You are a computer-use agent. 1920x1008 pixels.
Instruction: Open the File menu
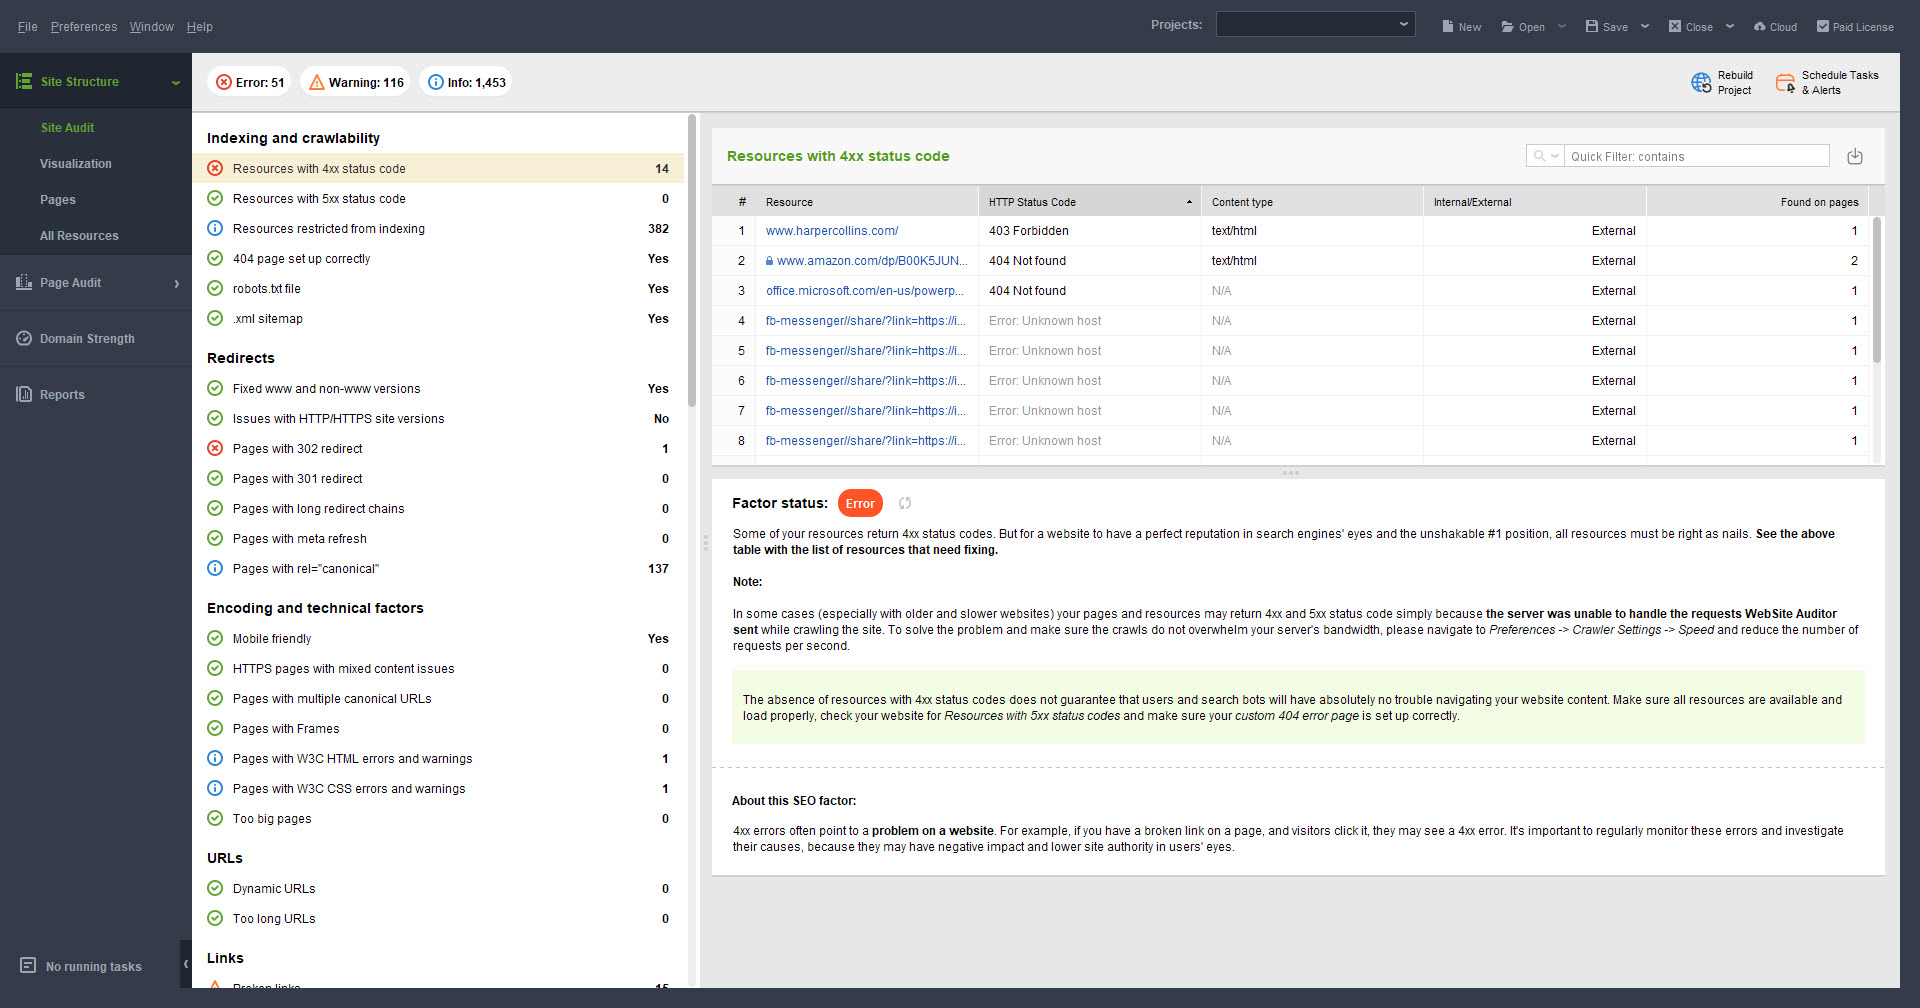click(28, 27)
